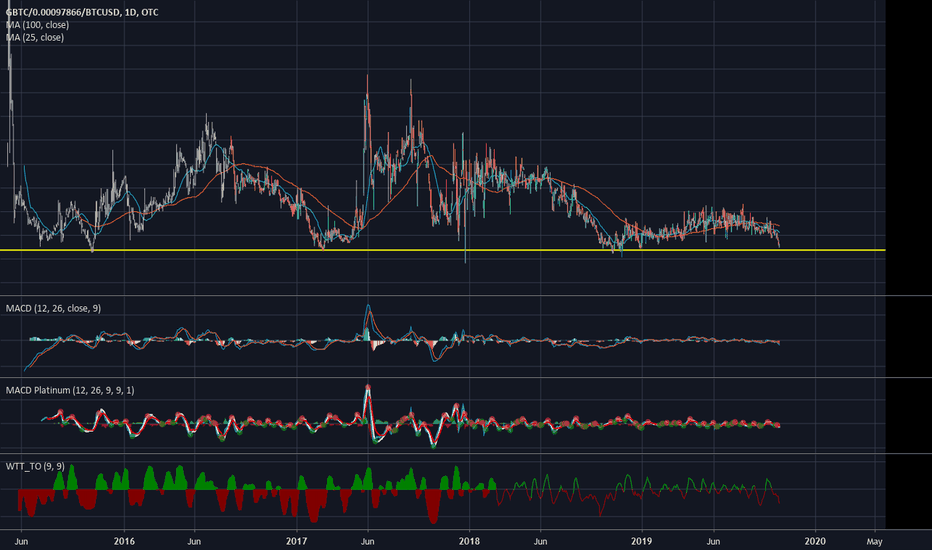
Task: Select the MACD Platinum (12, 26, 9, 9, 1) label
Action: tap(70, 390)
